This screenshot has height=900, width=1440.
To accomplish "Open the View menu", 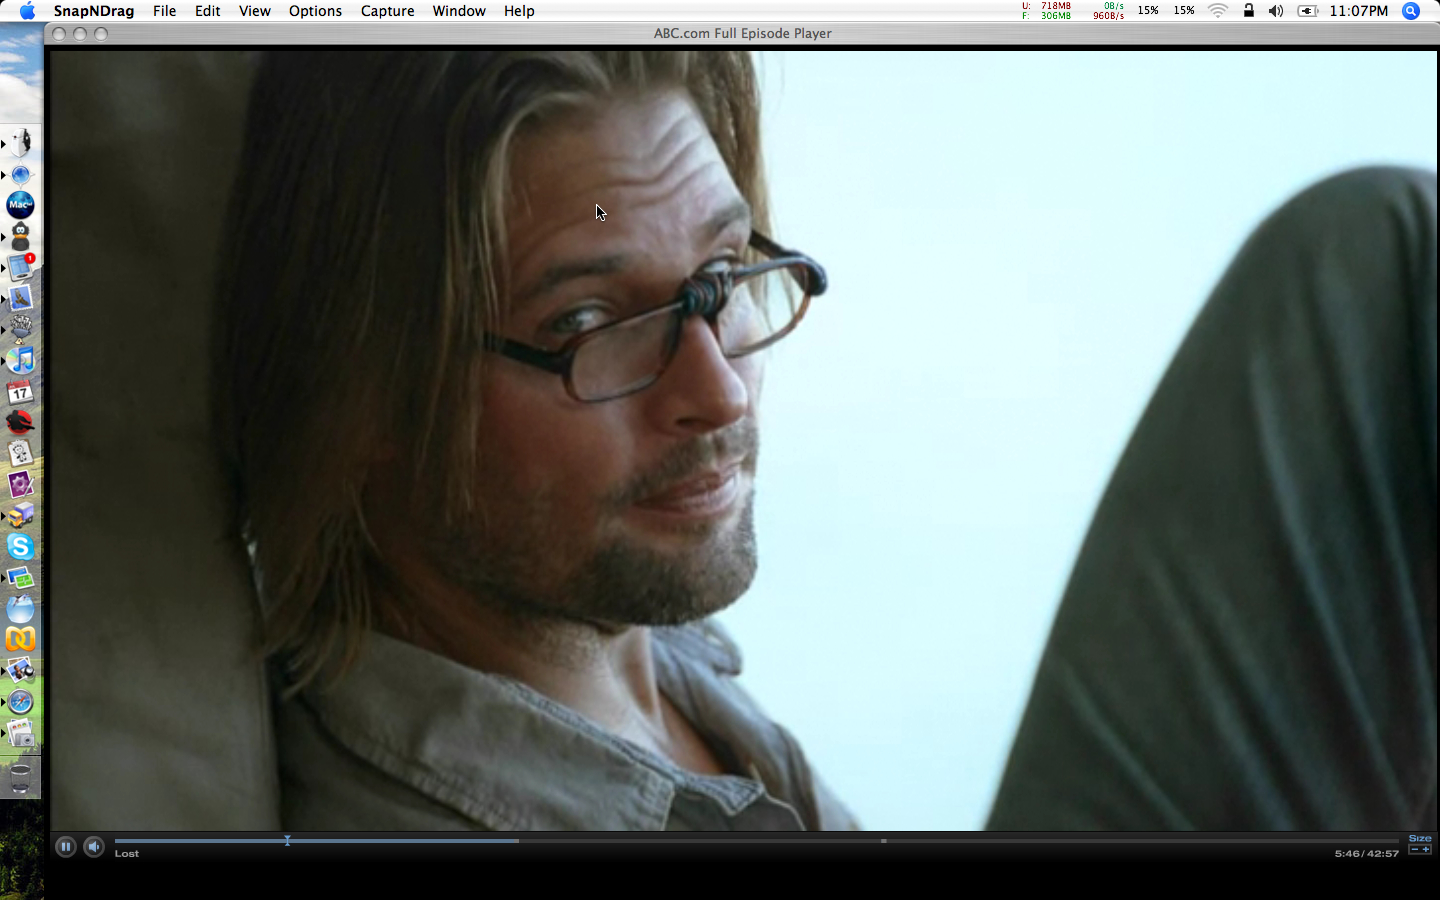I will [x=255, y=11].
